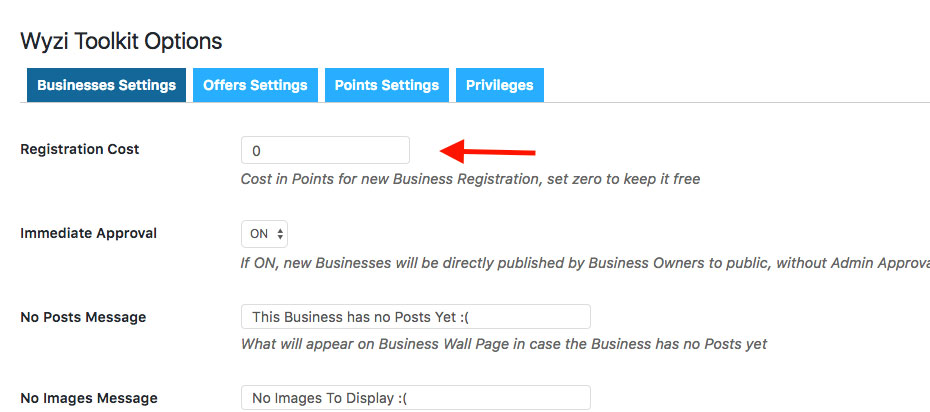This screenshot has height=412, width=930.
Task: Click the red arrow pointing at Registration Cost
Action: [488, 152]
